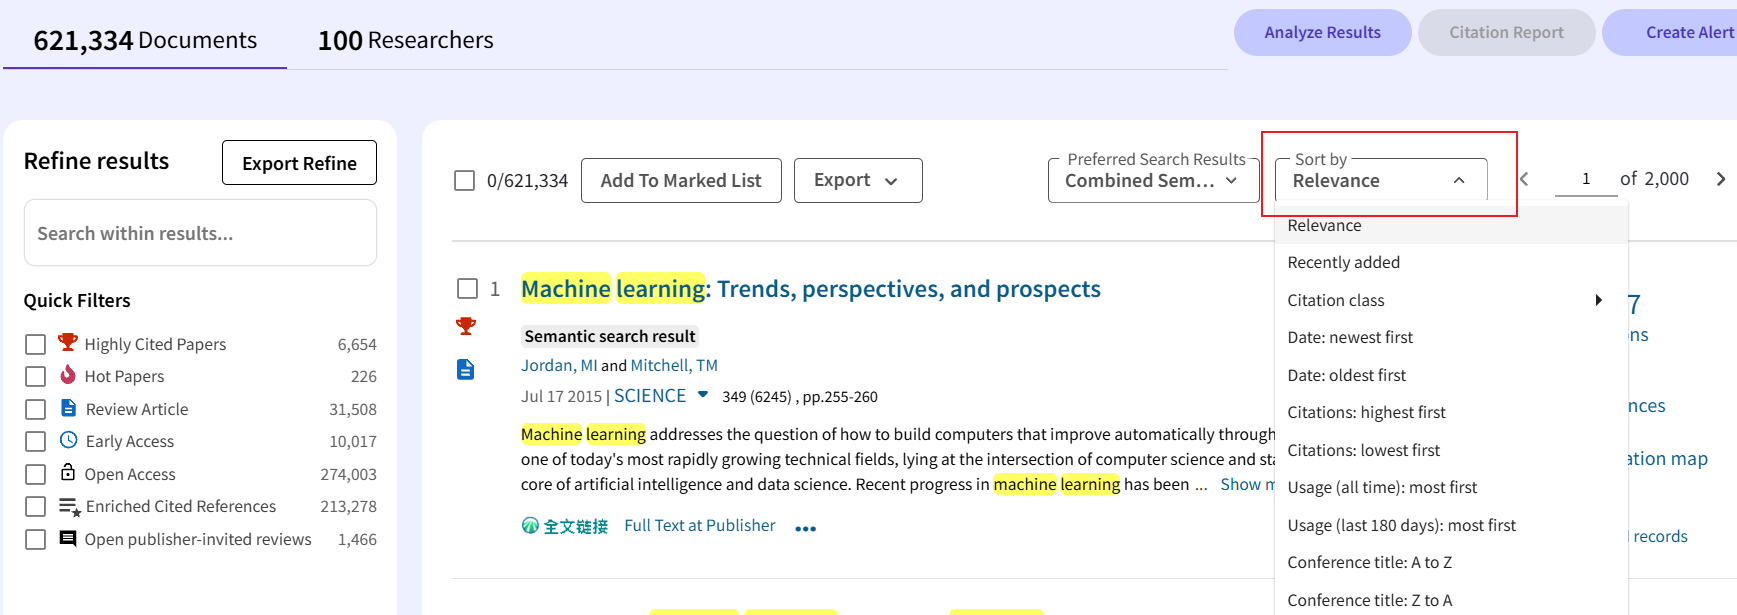This screenshot has width=1737, height=615.
Task: Go to next results page arrow
Action: [x=1720, y=179]
